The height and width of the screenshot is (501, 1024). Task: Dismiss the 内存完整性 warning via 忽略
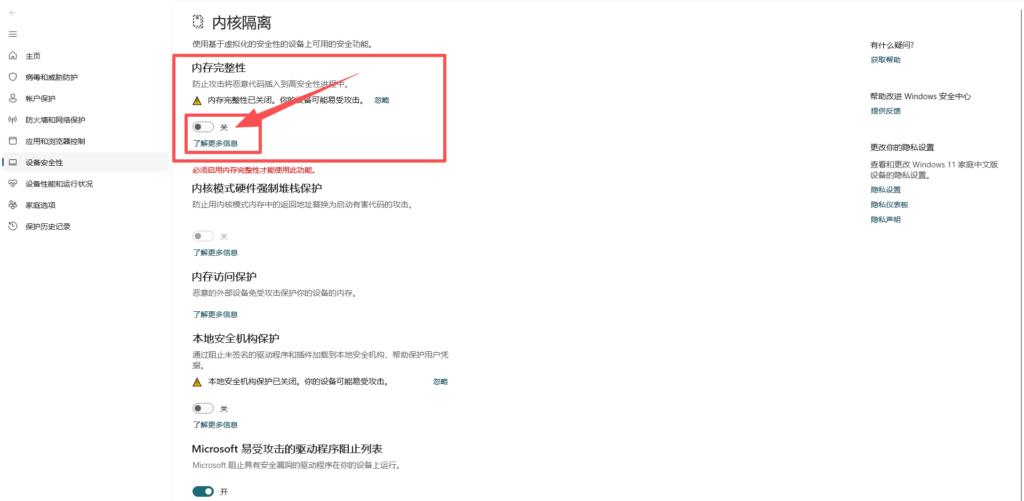pyautogui.click(x=382, y=101)
